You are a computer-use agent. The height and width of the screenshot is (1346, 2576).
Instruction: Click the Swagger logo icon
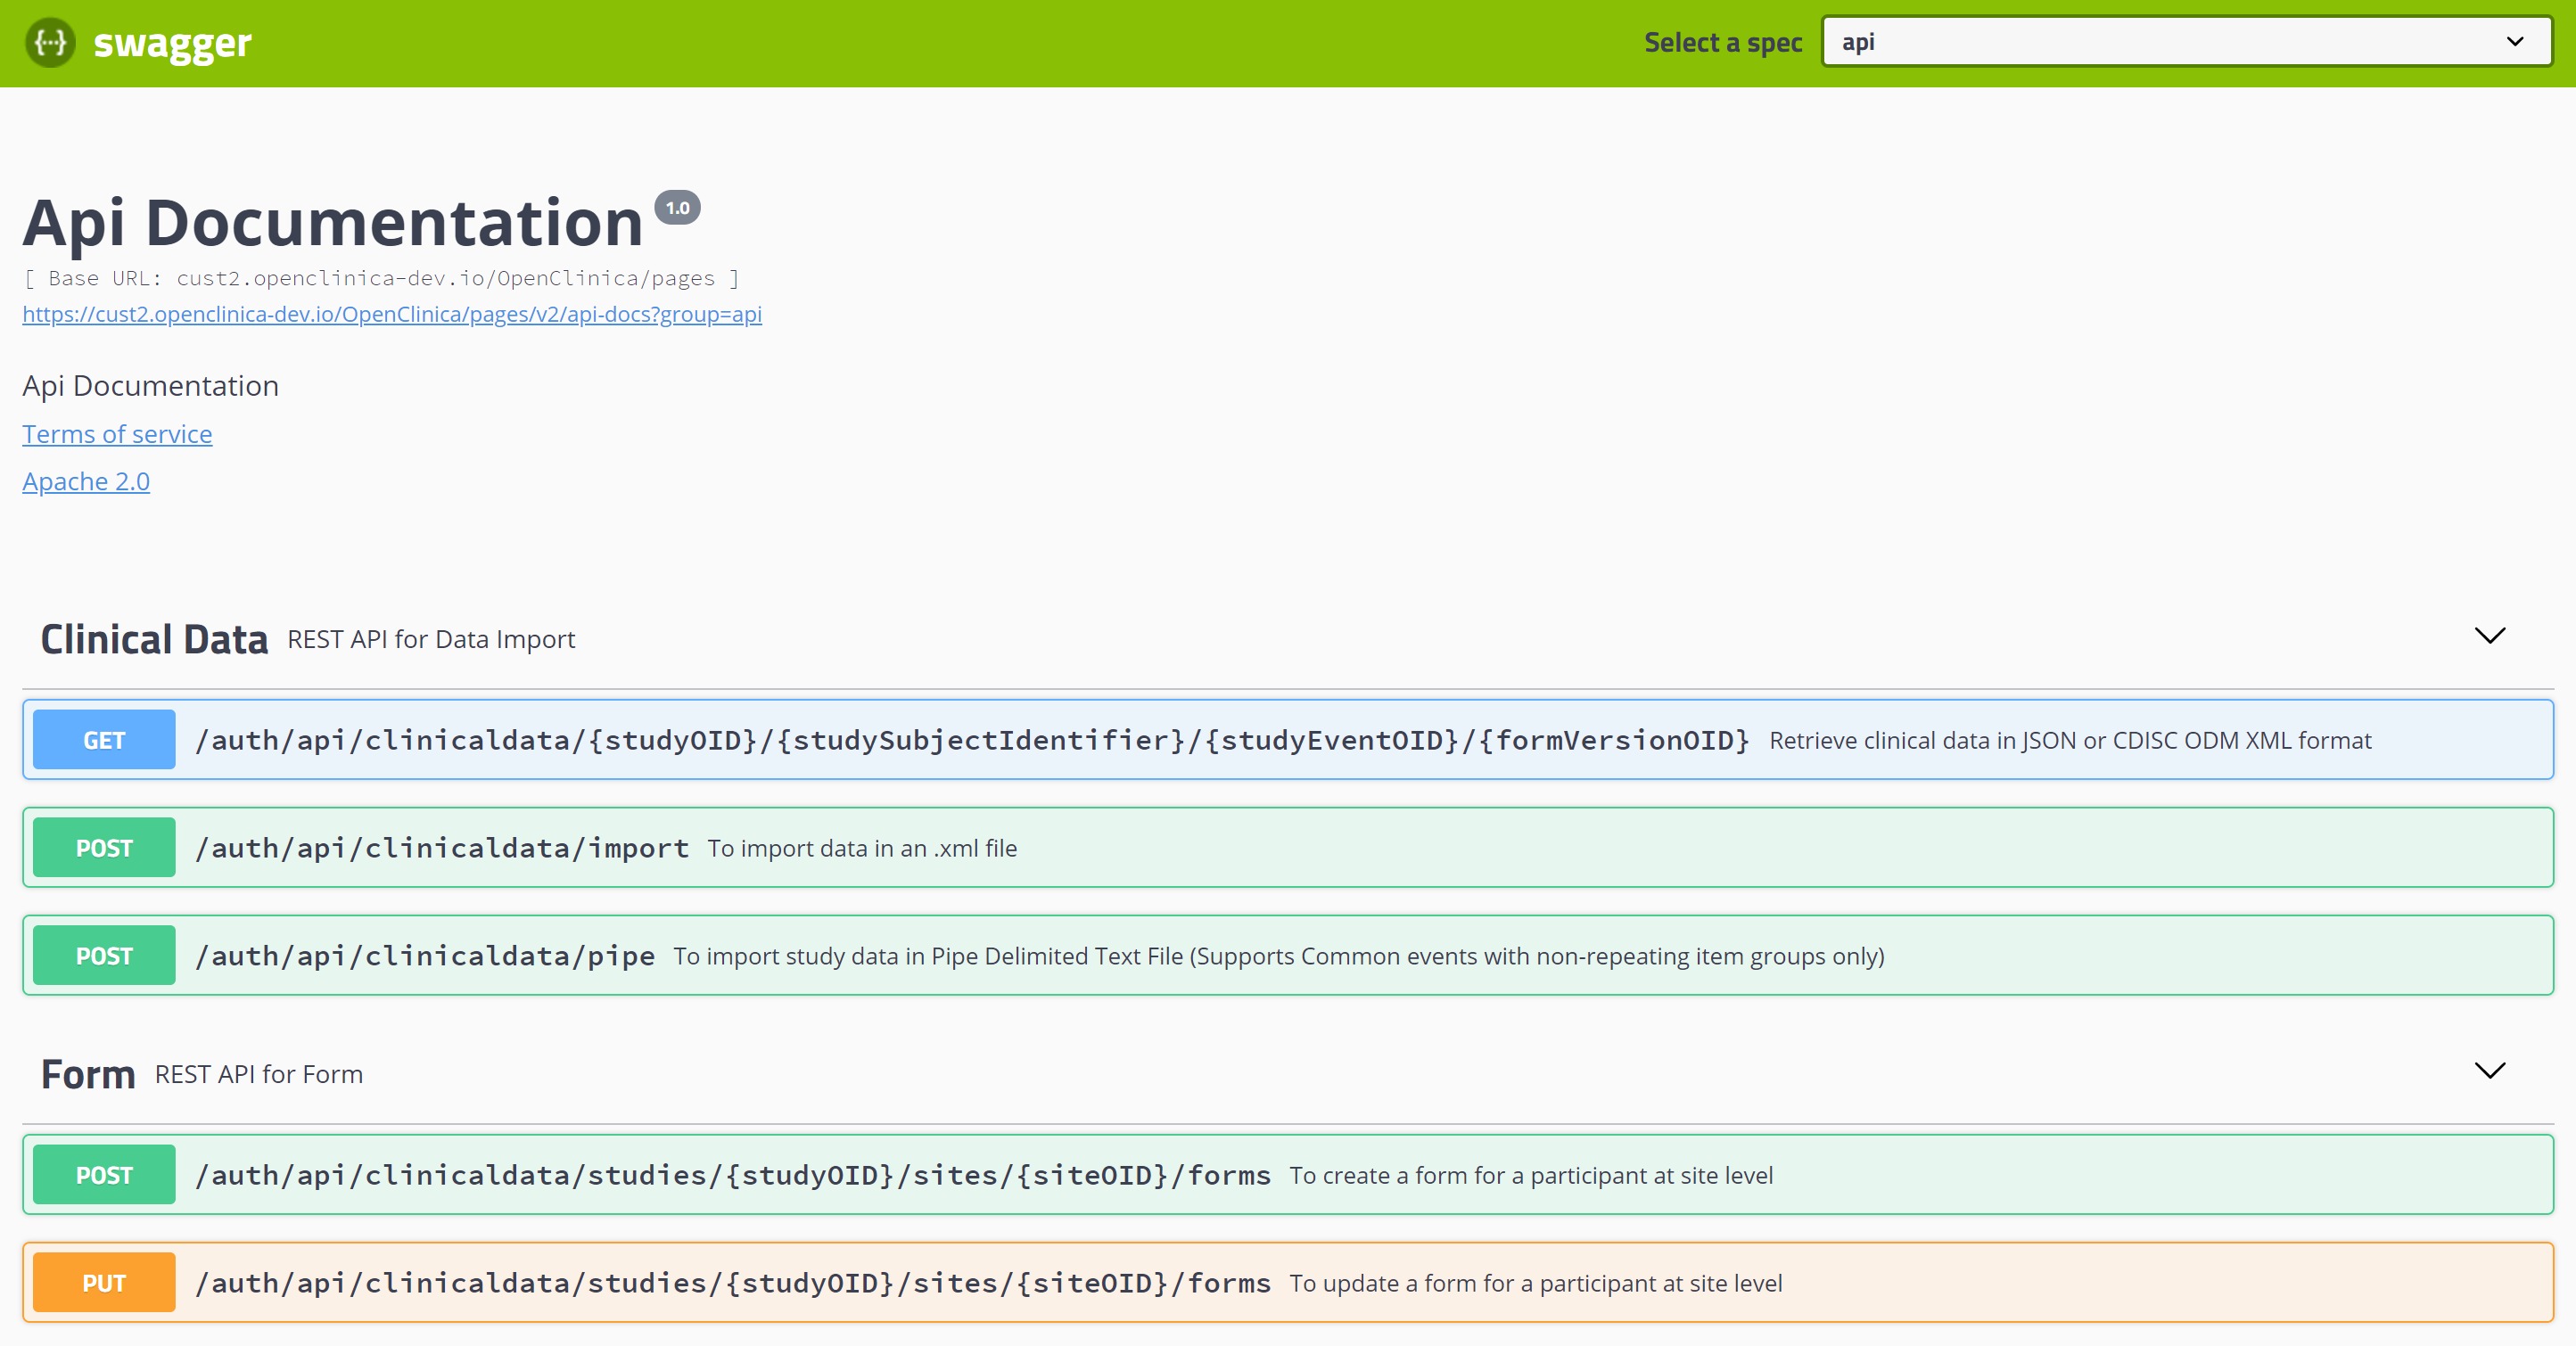(50, 43)
